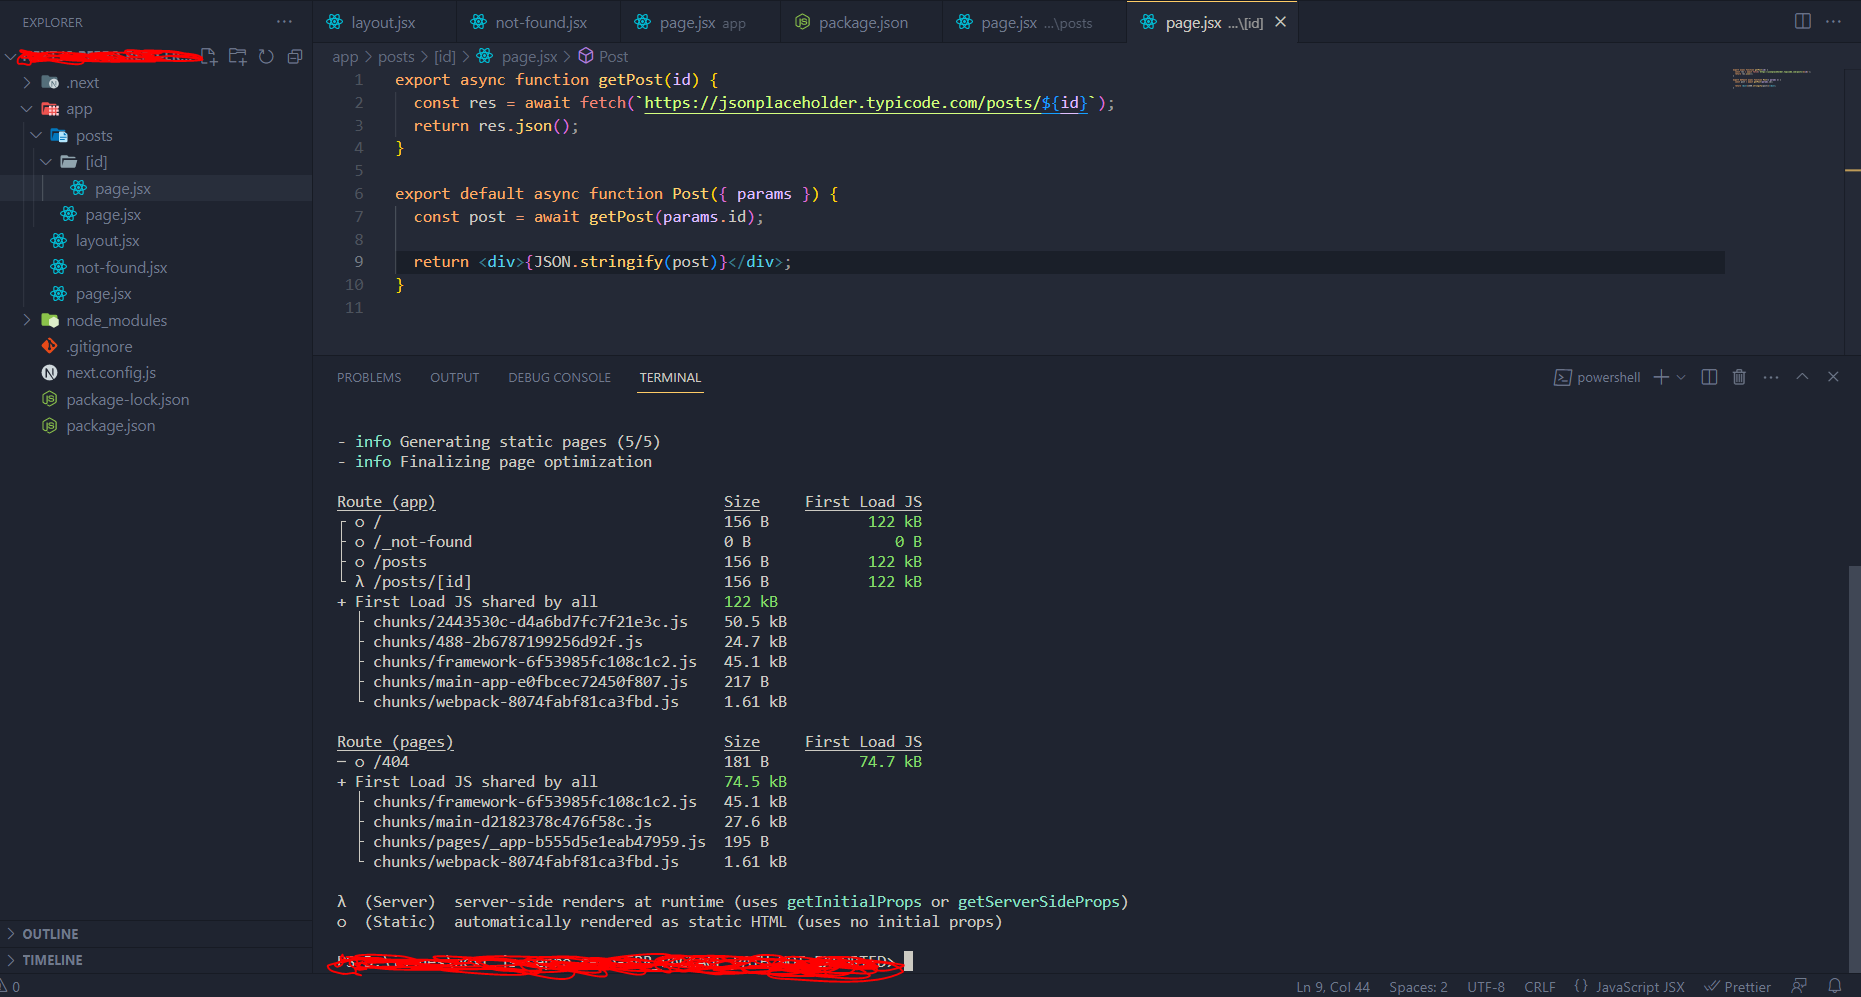
Task: Open a new integrated terminal
Action: 1659,377
